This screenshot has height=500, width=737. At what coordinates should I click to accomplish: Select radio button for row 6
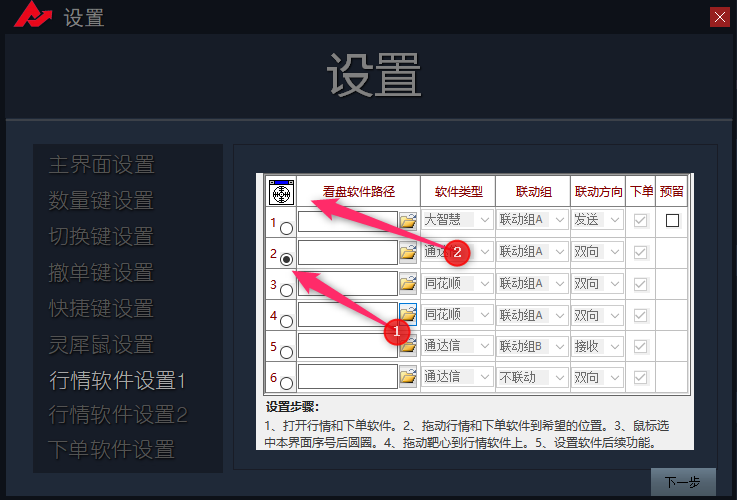tap(286, 383)
